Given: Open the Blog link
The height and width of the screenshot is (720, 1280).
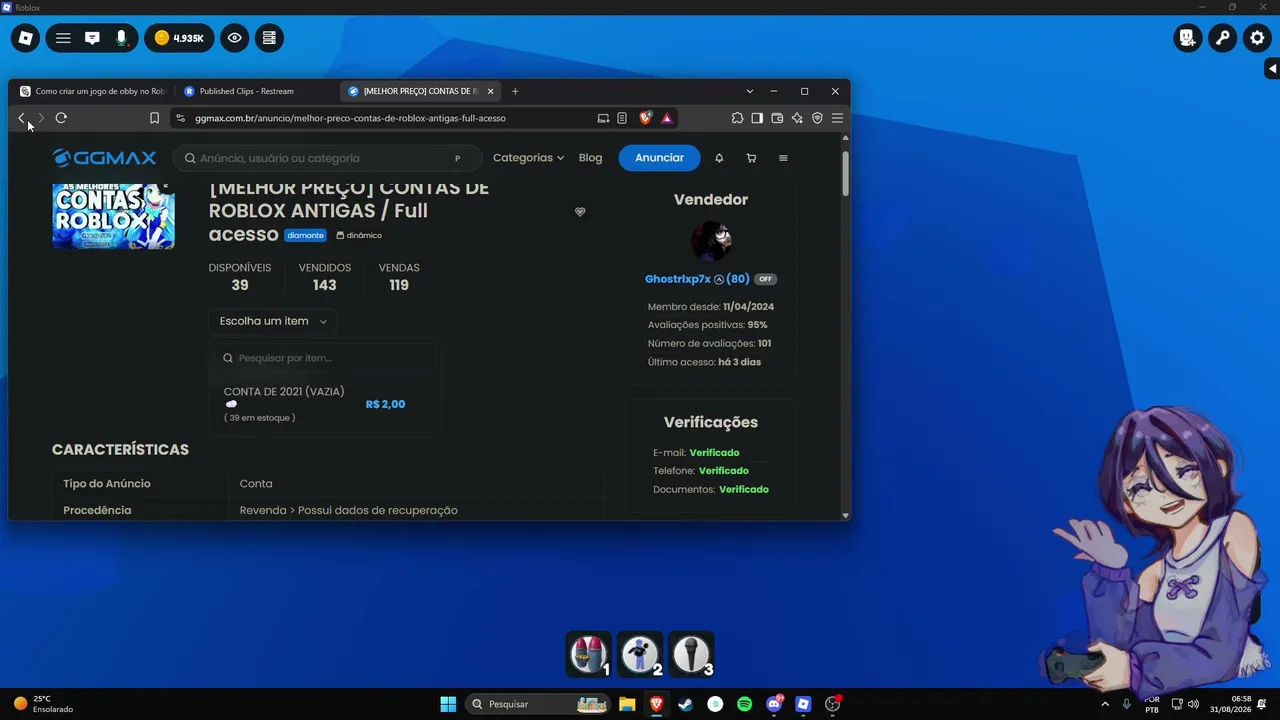Looking at the screenshot, I should click(x=590, y=158).
